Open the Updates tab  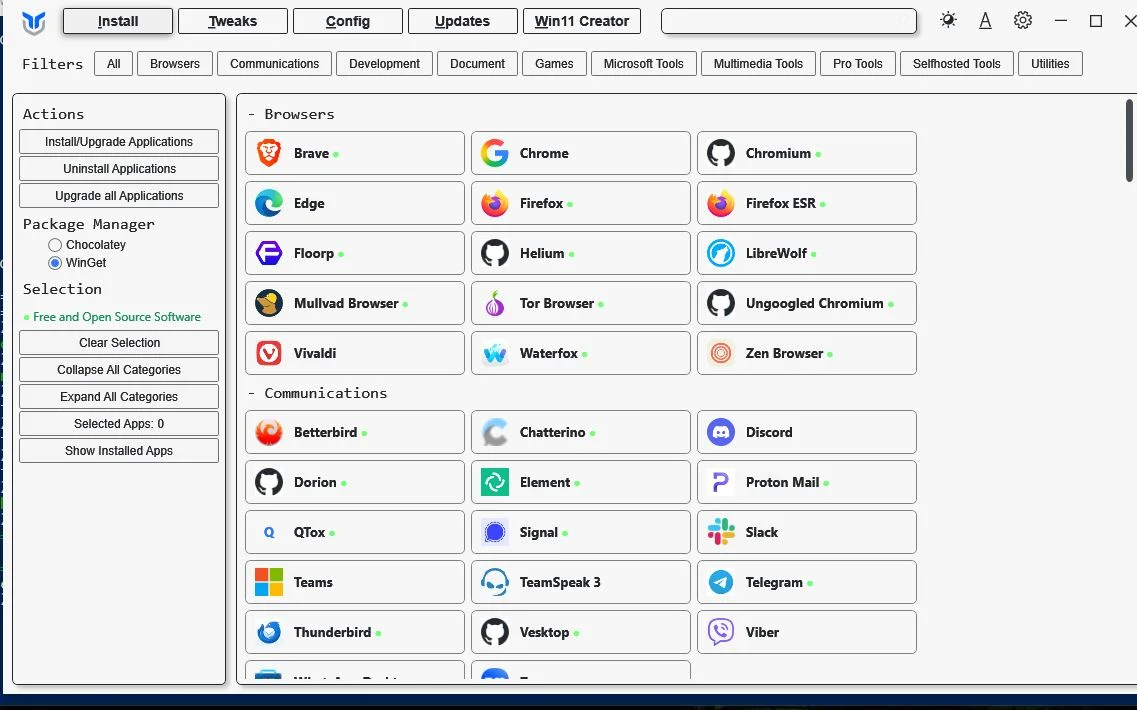pyautogui.click(x=463, y=21)
